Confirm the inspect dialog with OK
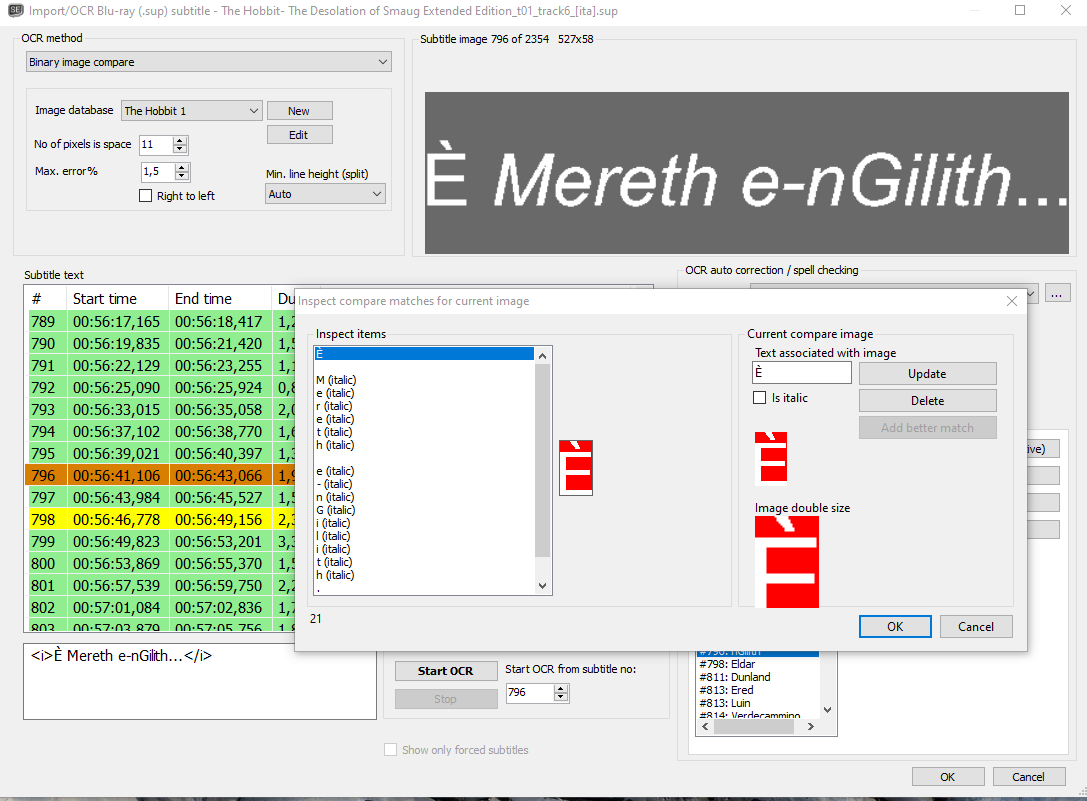 [894, 626]
